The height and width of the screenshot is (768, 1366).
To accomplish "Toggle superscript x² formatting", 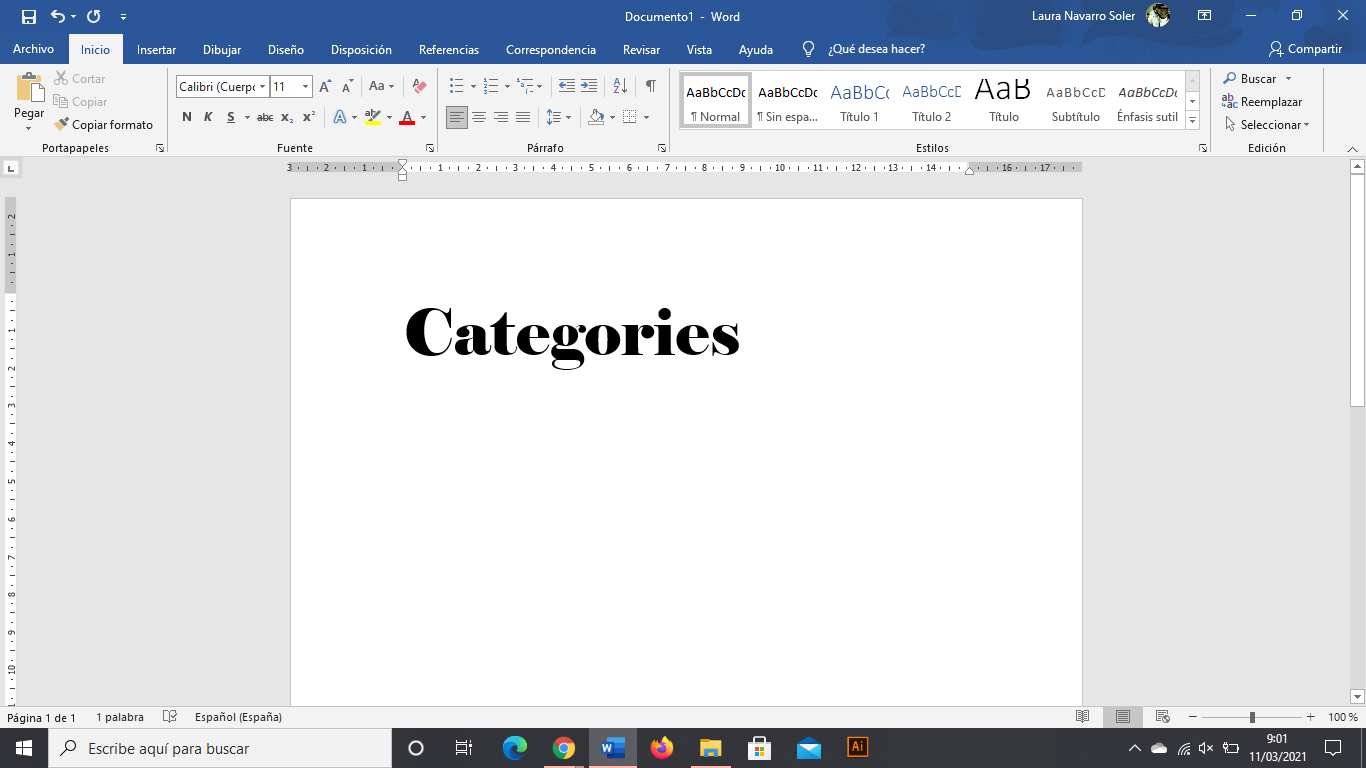I will click(x=309, y=117).
